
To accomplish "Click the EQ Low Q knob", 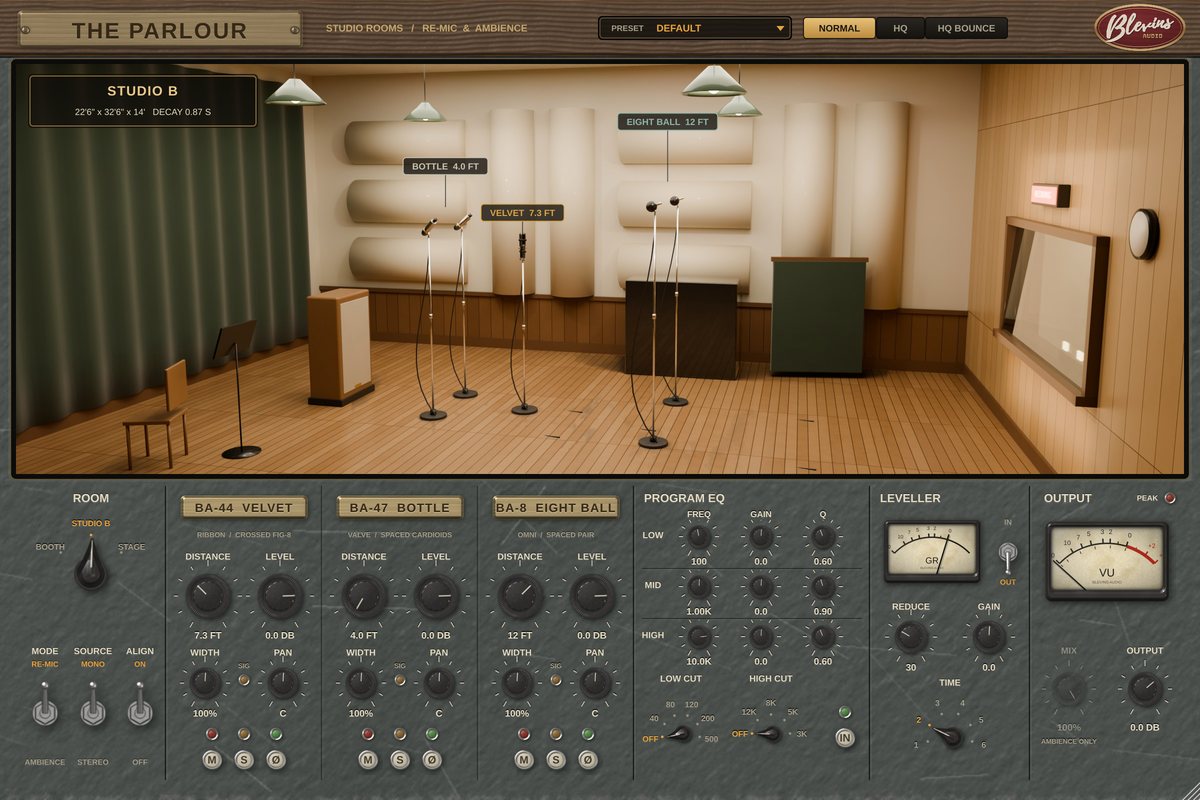I will pyautogui.click(x=823, y=537).
